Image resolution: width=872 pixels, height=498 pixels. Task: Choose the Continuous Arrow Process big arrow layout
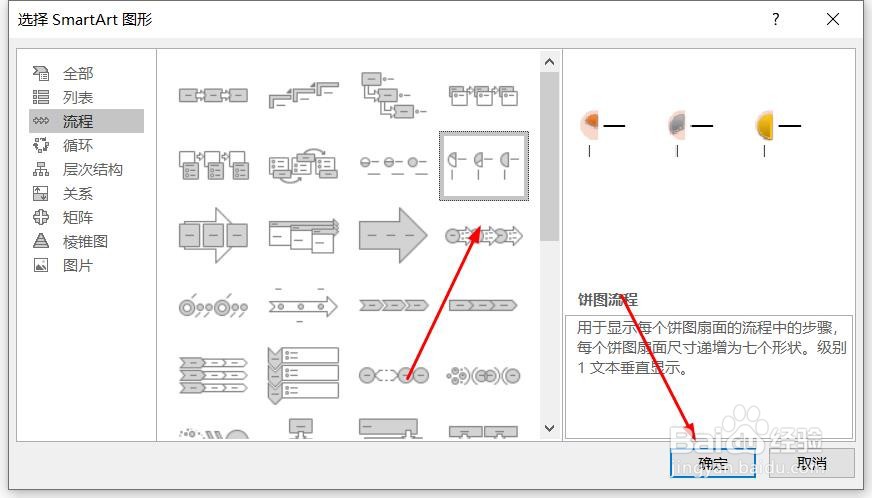(x=393, y=235)
